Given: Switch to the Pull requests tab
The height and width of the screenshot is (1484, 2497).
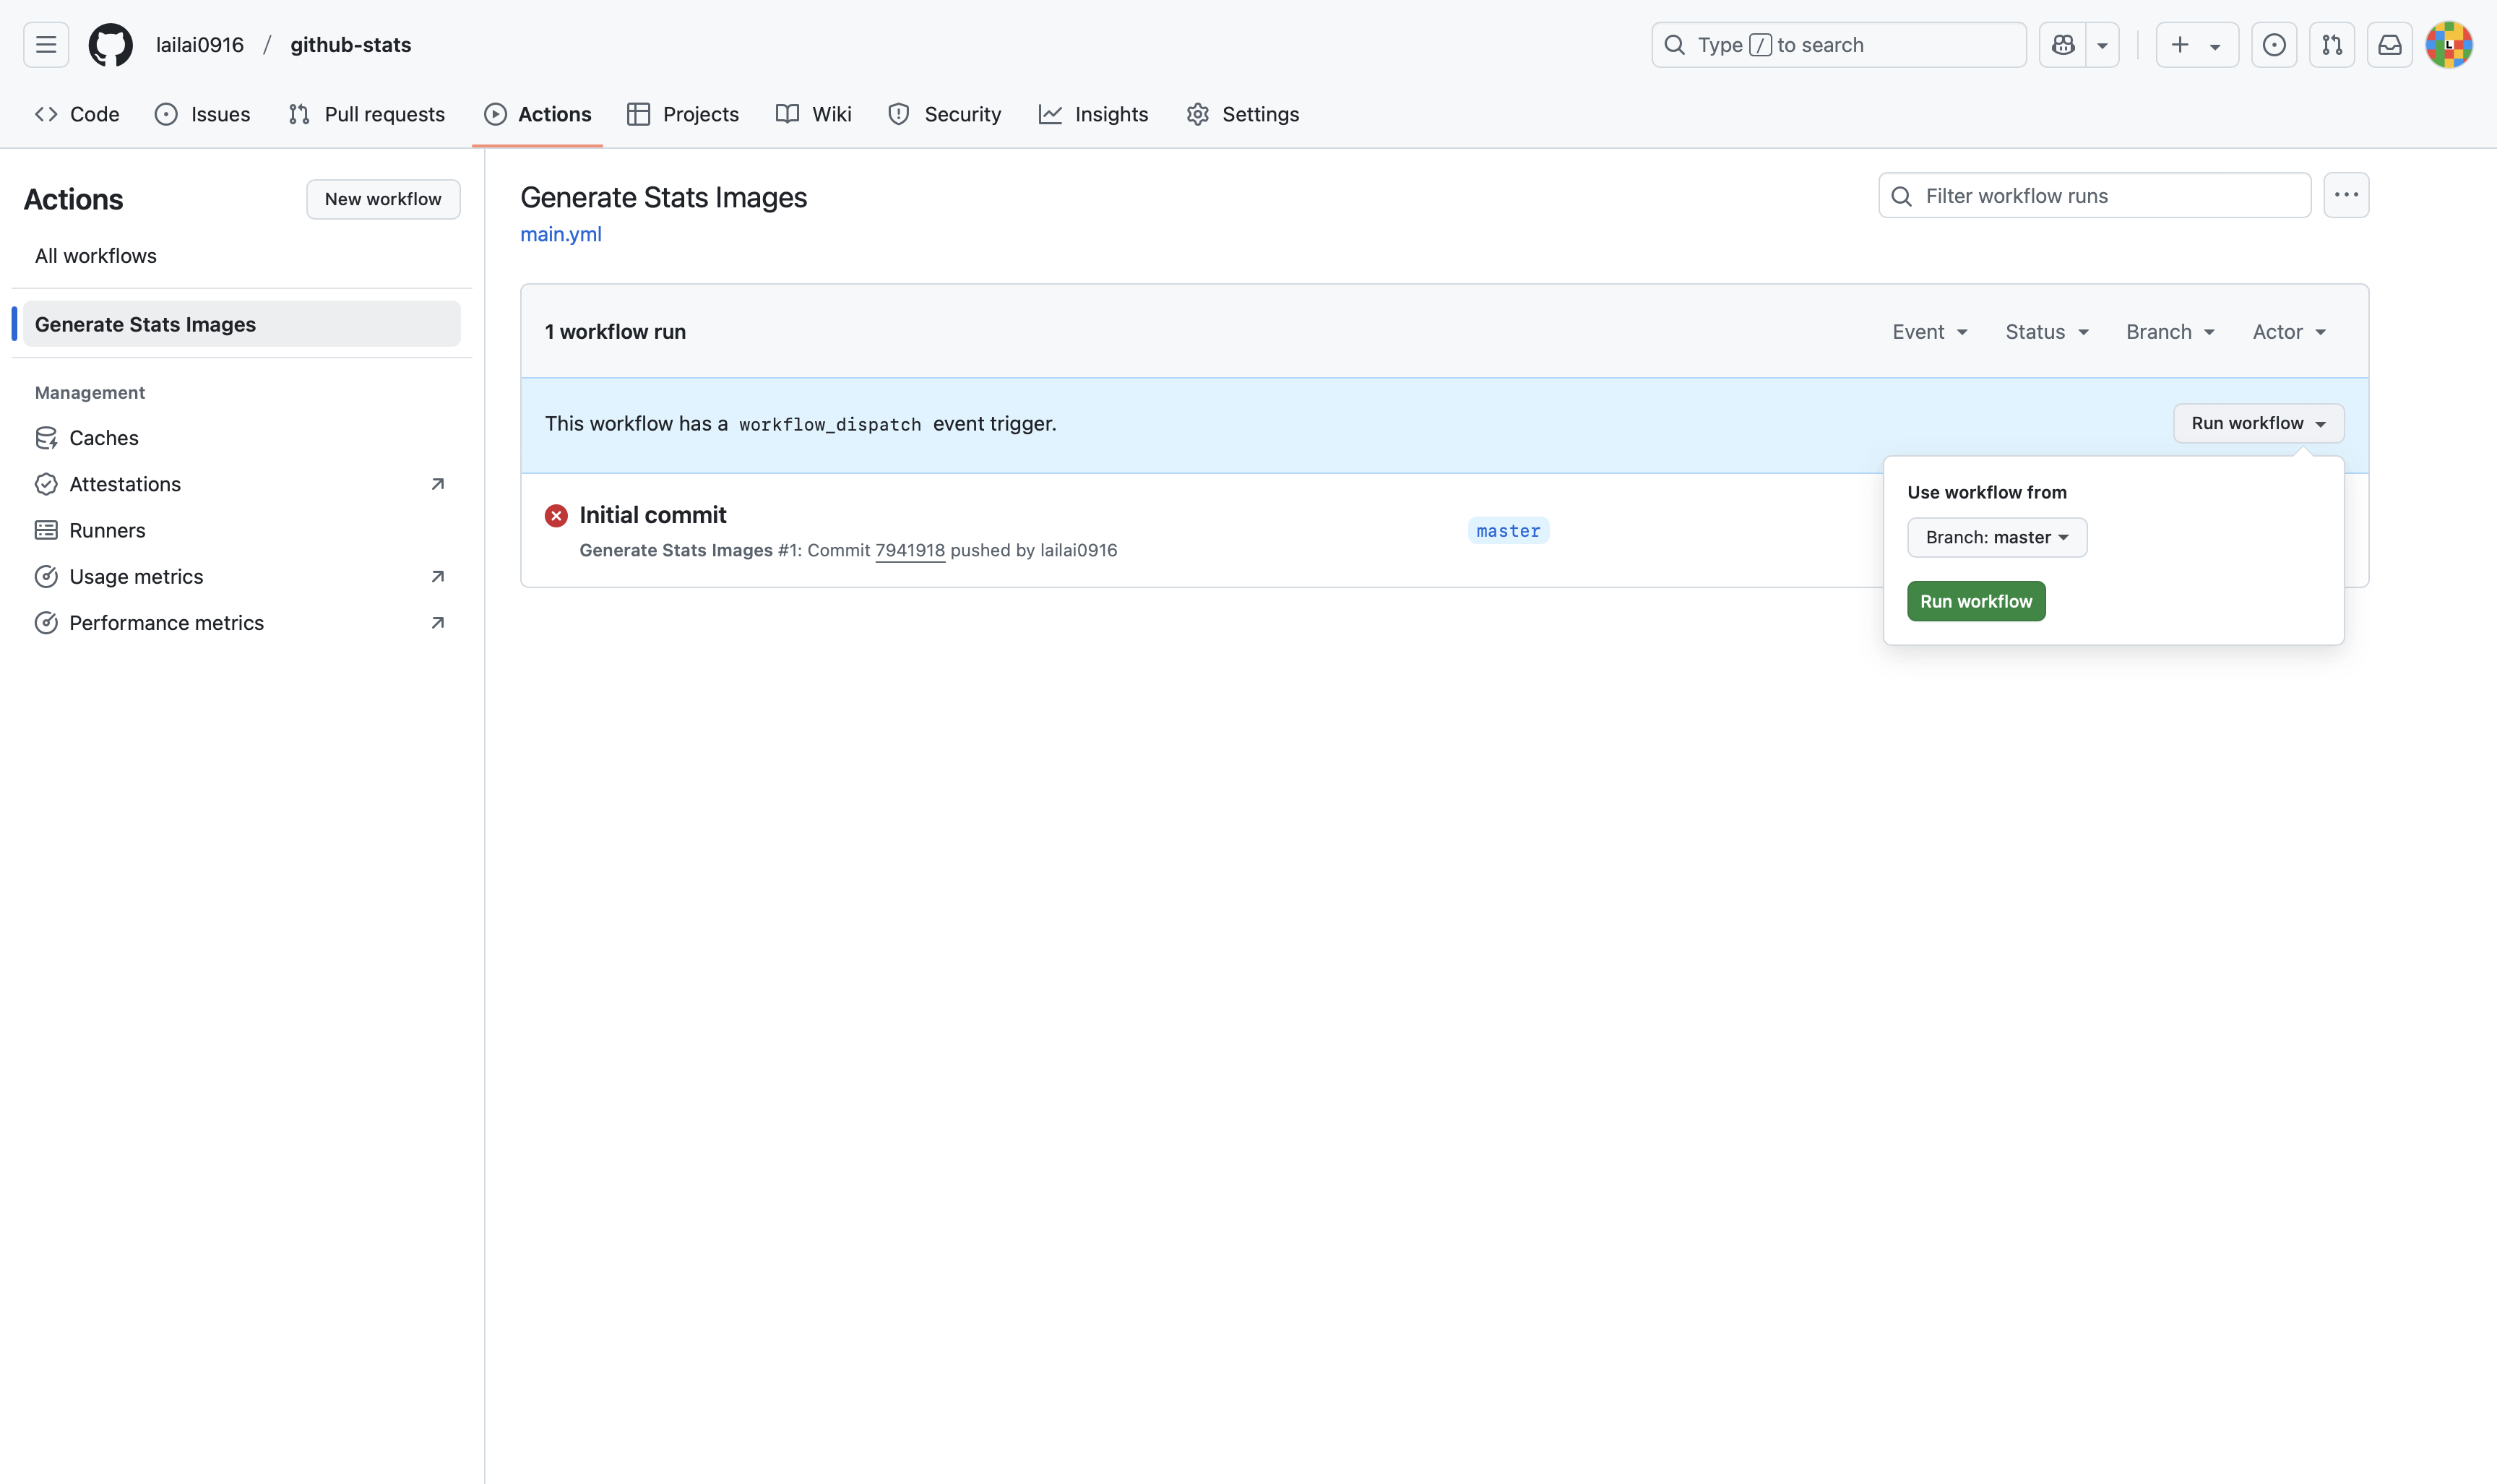Looking at the screenshot, I should pos(367,114).
